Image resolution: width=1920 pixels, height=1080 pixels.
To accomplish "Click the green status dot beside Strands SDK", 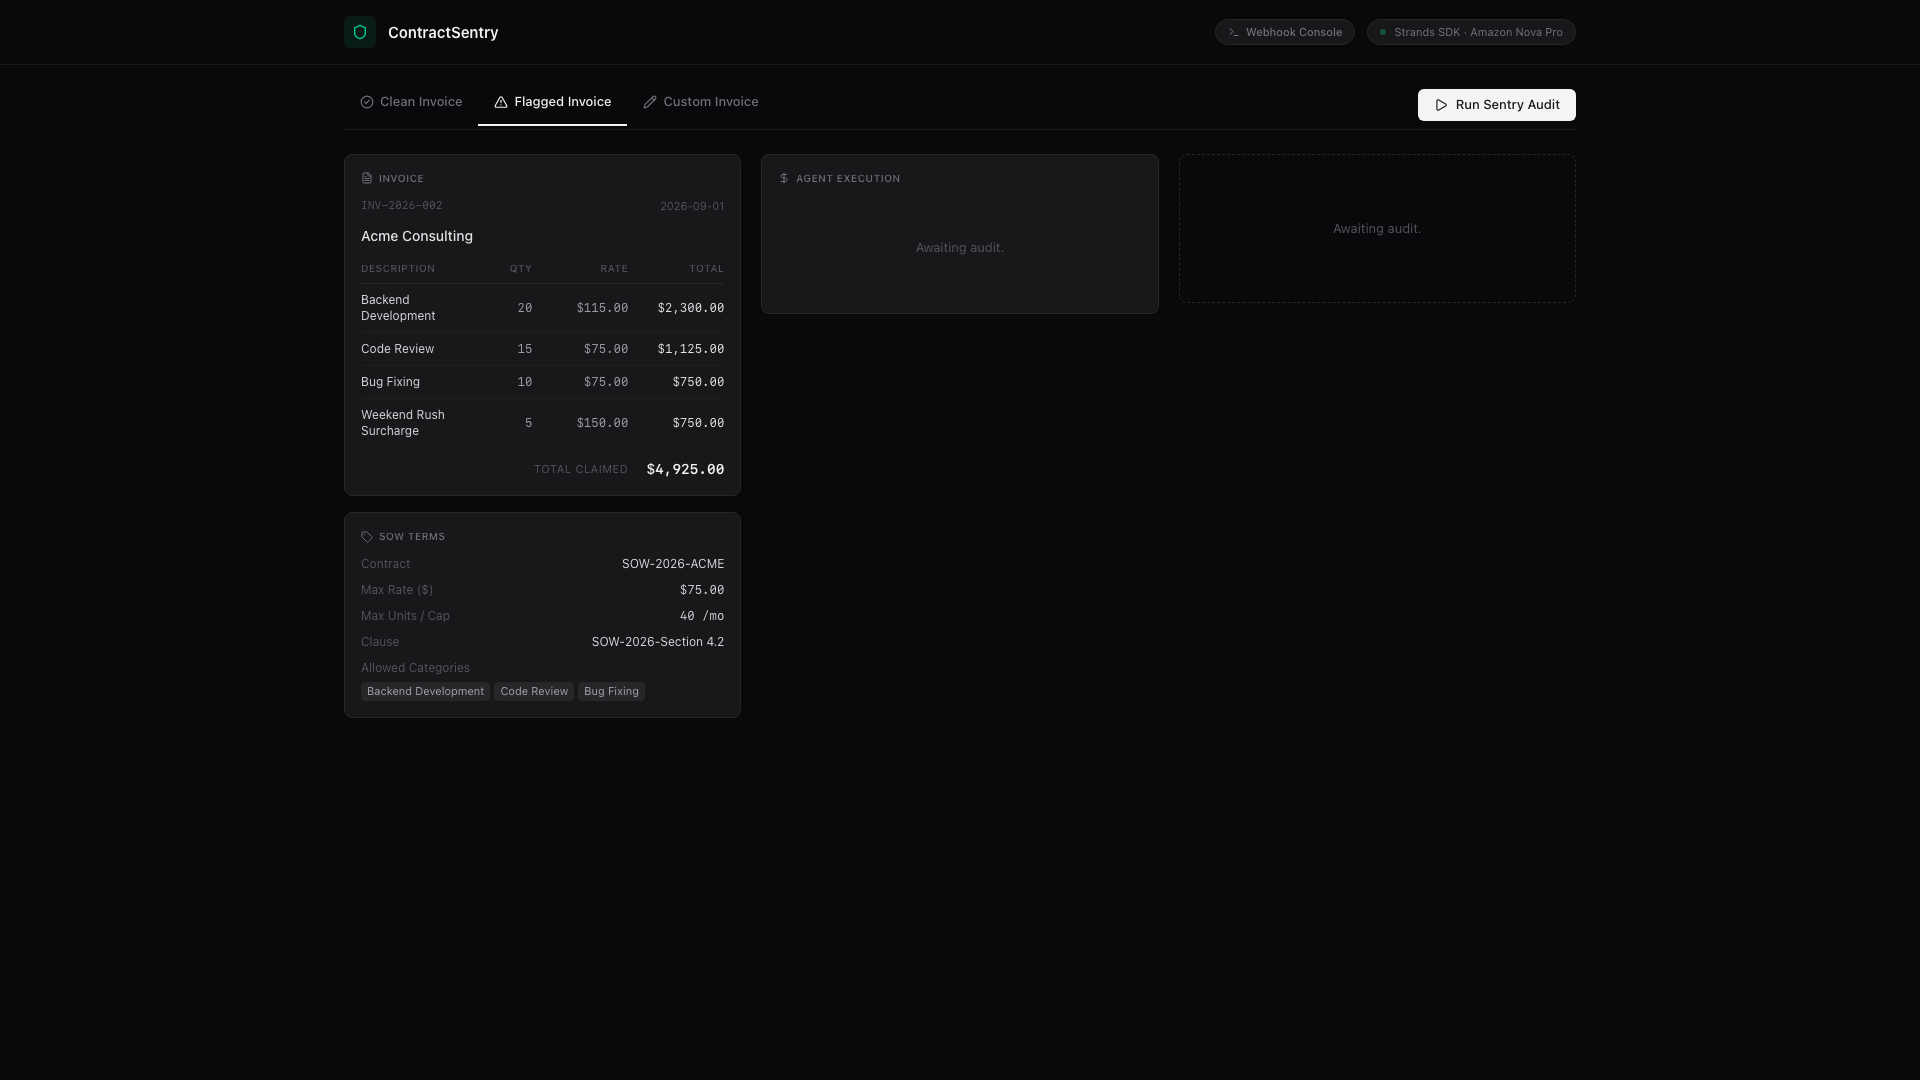I will click(x=1383, y=32).
